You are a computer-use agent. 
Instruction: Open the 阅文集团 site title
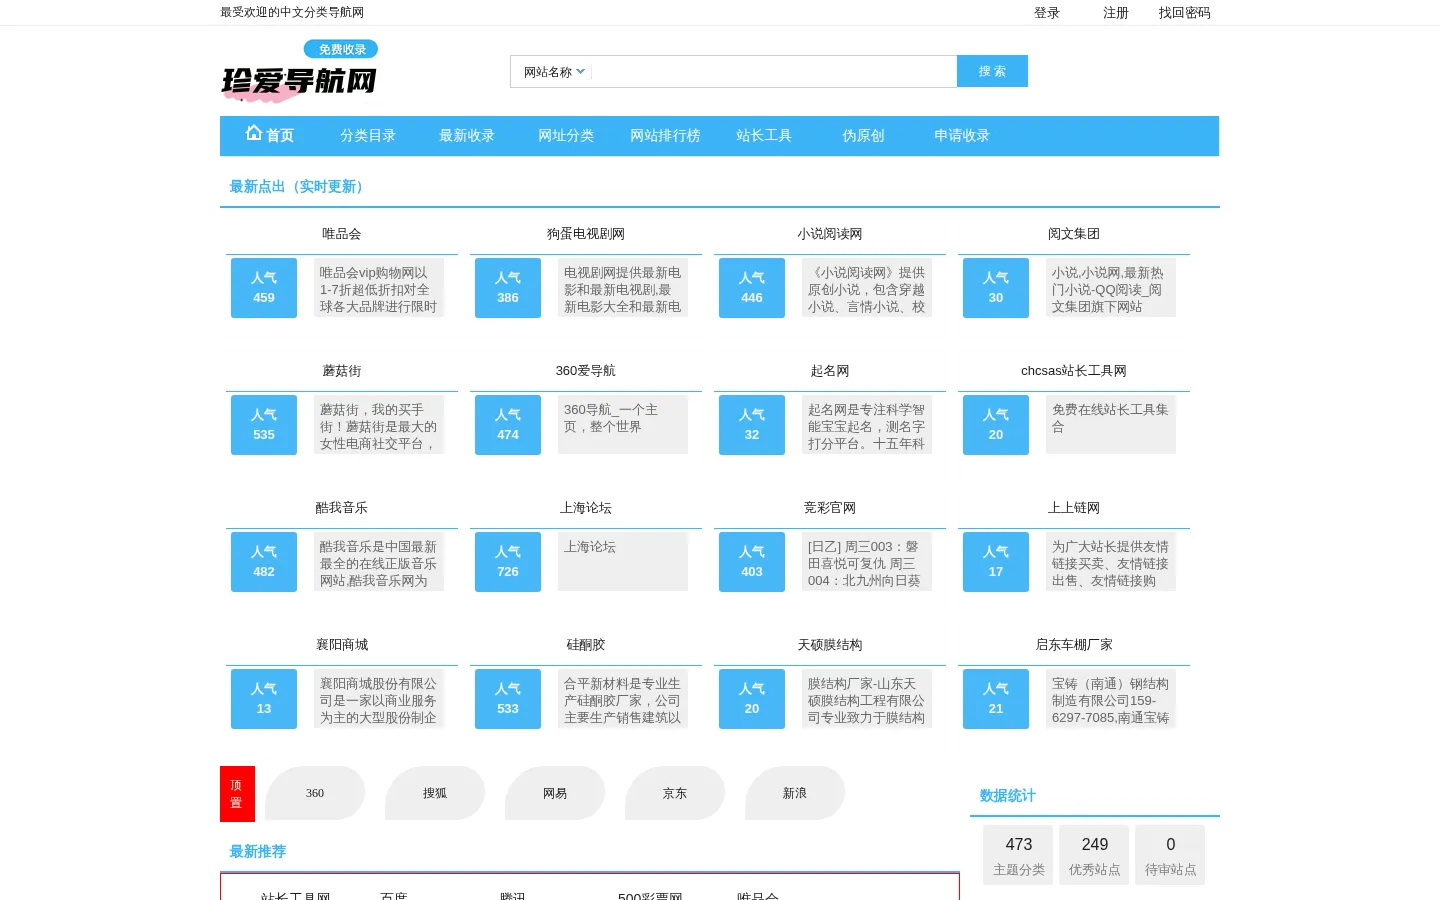[1074, 234]
